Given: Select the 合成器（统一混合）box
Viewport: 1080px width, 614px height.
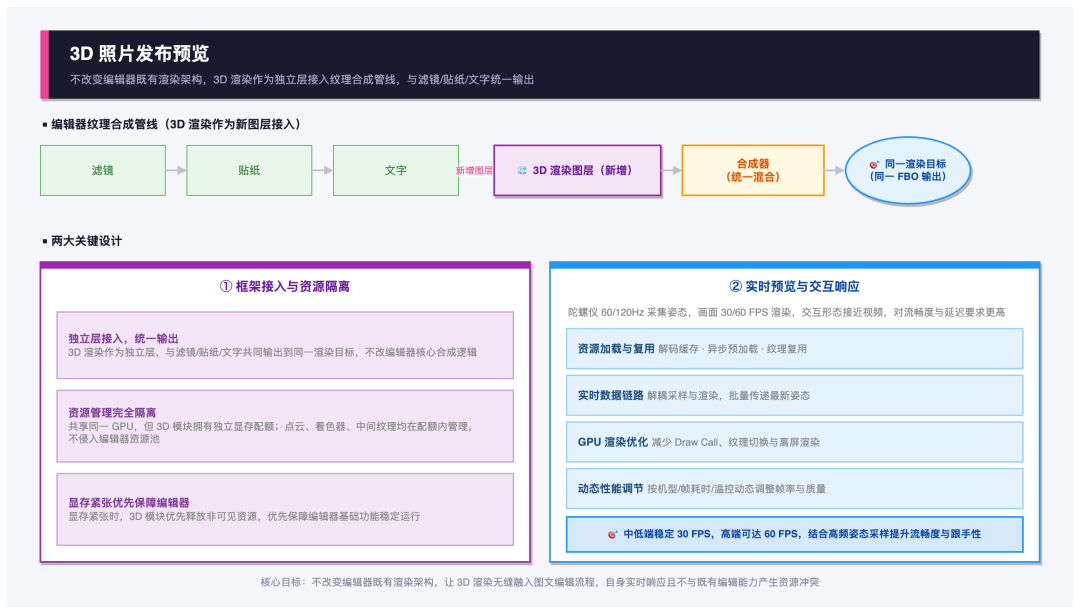Looking at the screenshot, I should [753, 170].
